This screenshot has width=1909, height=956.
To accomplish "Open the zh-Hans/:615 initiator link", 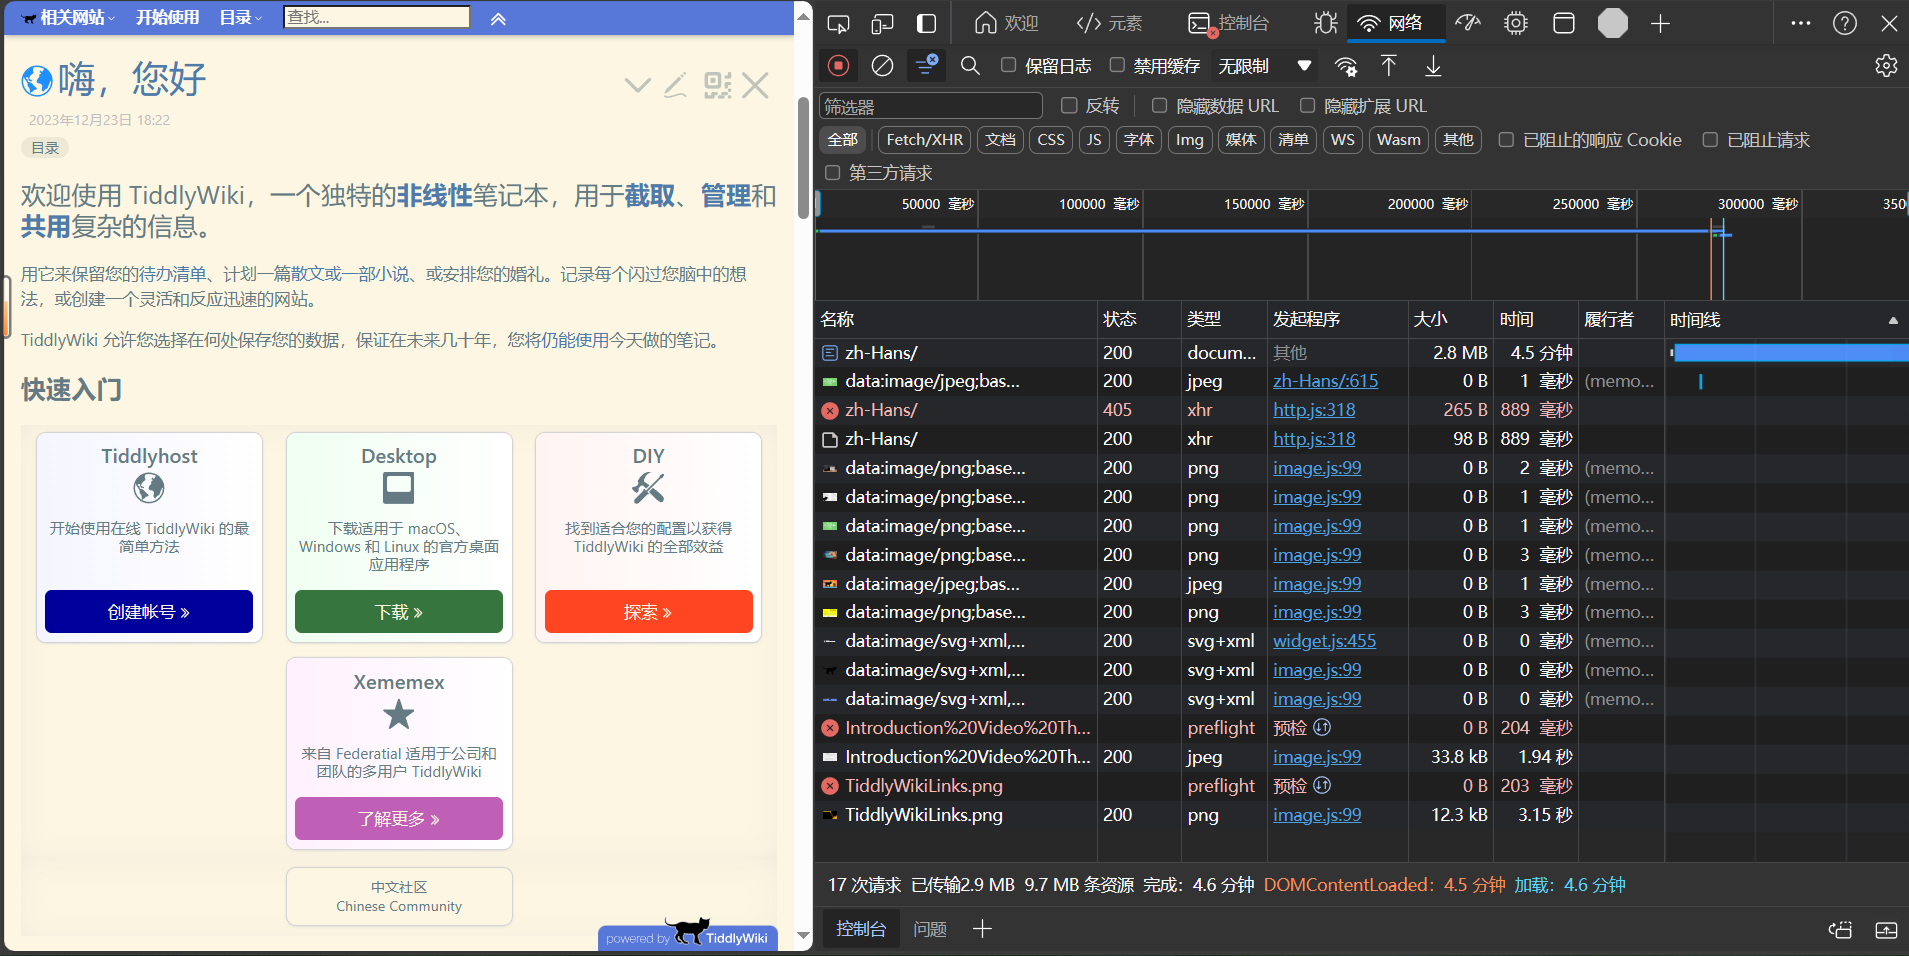I will (x=1325, y=381).
